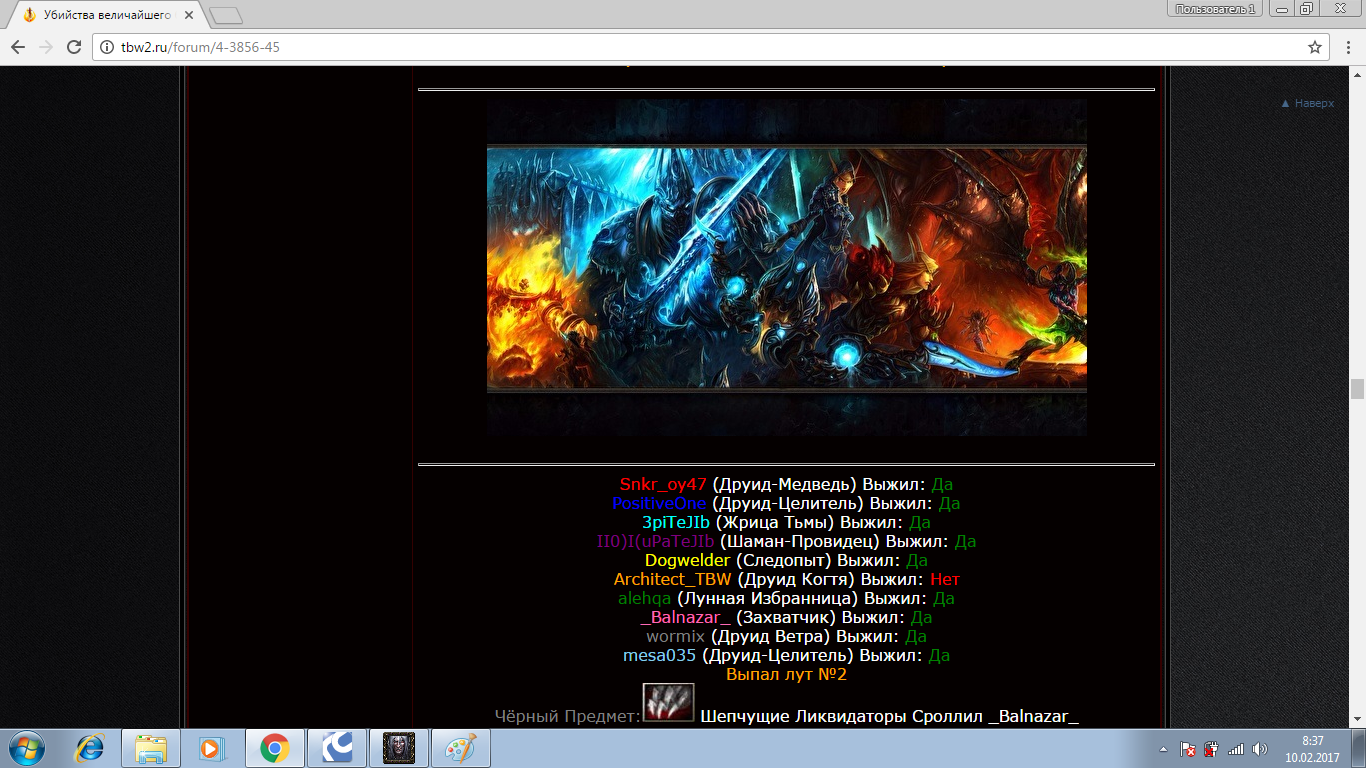Screen dimensions: 1366x768
Task: Click the Show desktop strip
Action: tap(1359, 748)
